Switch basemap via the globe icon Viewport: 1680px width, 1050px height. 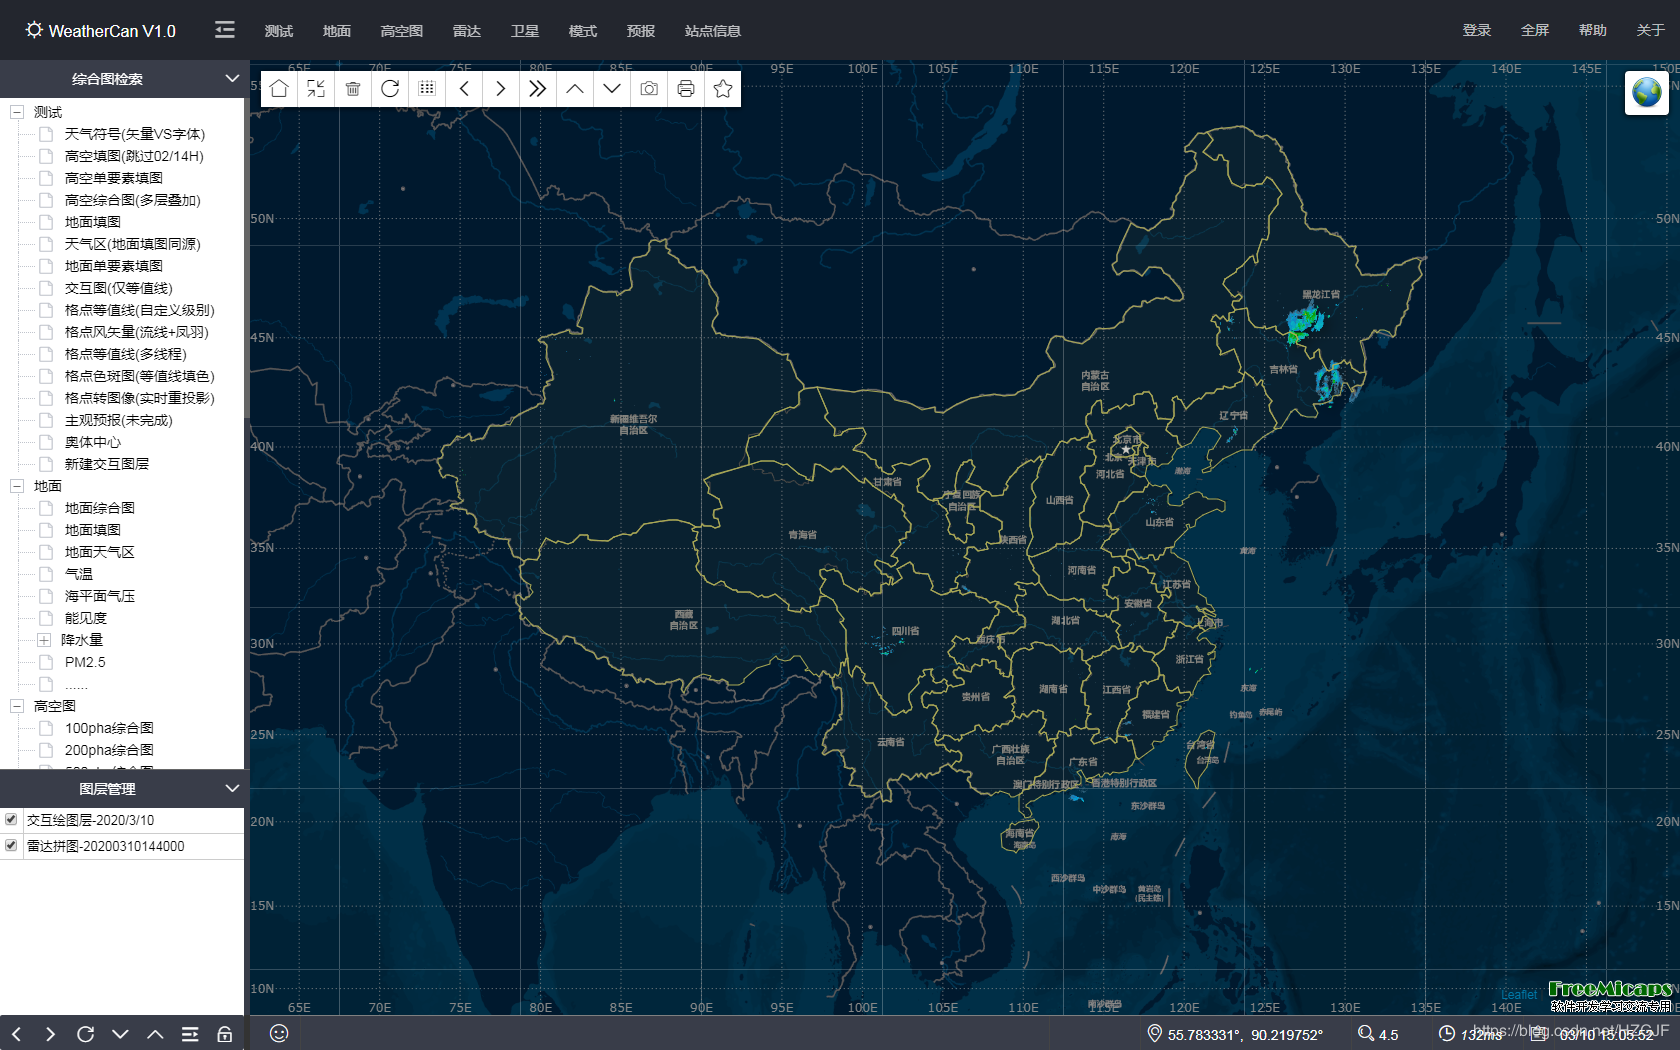[1645, 93]
